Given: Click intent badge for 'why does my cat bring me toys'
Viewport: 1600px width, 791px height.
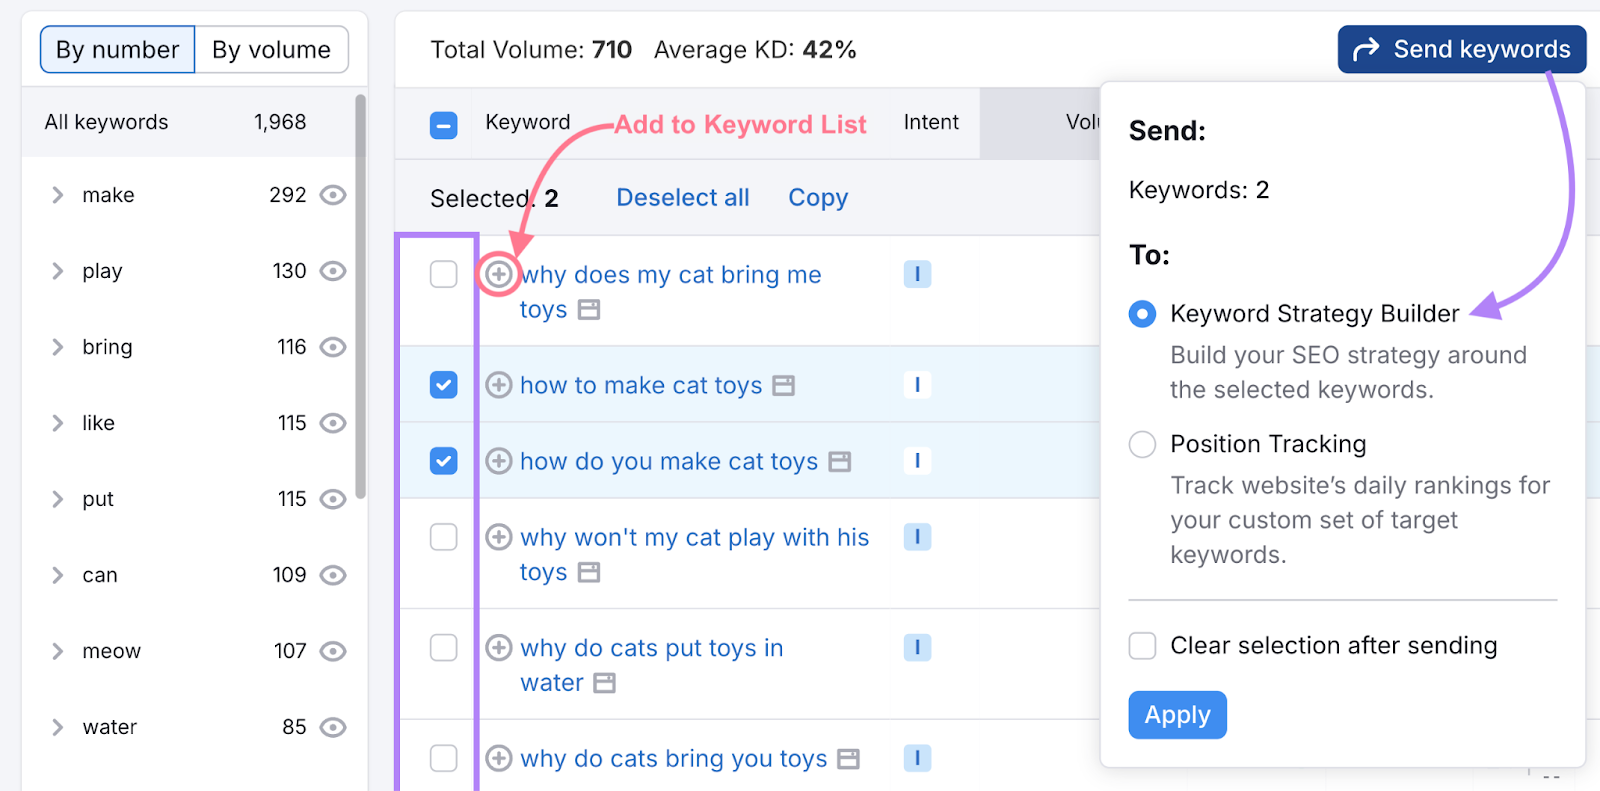Looking at the screenshot, I should point(917,274).
